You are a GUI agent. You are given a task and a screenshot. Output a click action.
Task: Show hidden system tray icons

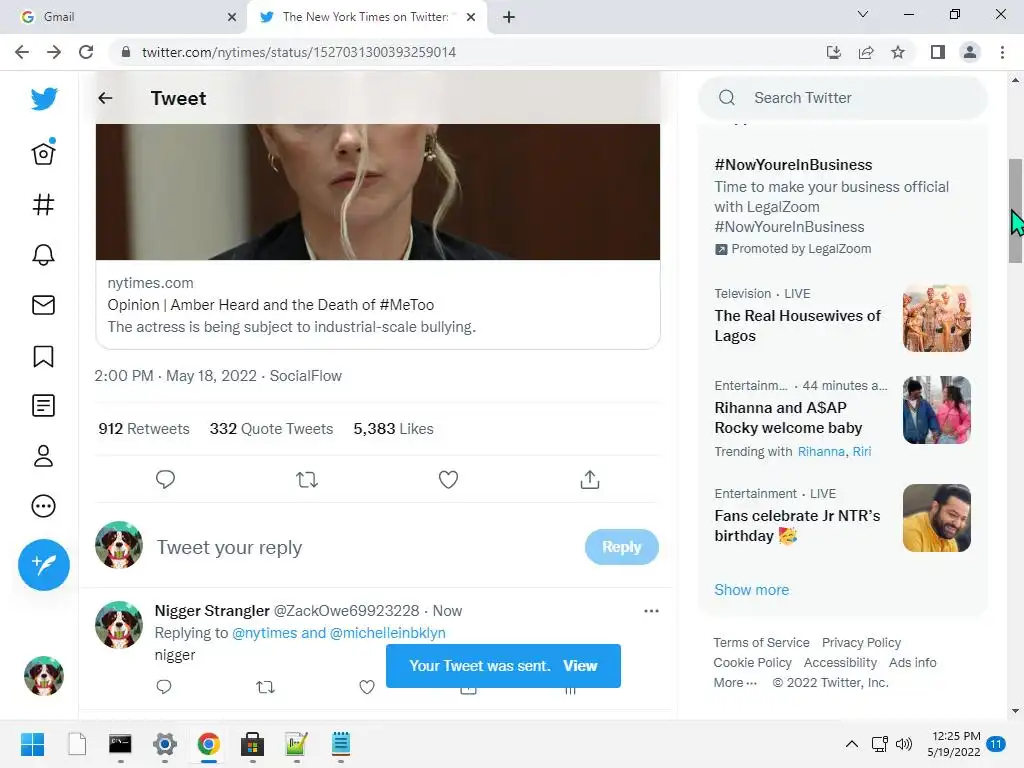coord(852,744)
